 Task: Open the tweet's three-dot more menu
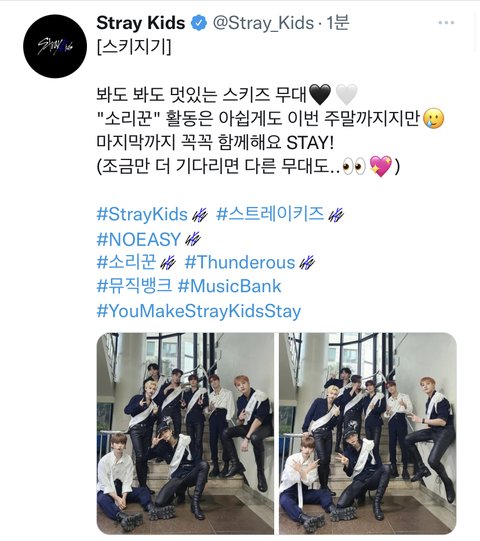point(446,23)
